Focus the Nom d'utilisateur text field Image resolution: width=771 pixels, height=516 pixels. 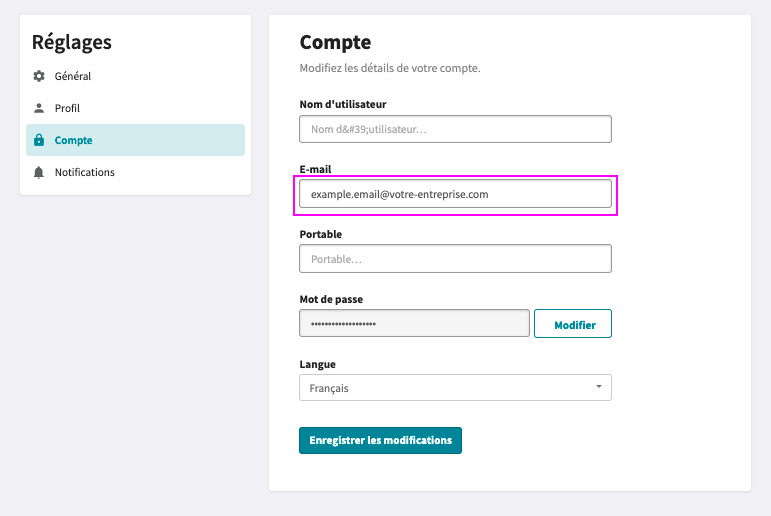(455, 129)
